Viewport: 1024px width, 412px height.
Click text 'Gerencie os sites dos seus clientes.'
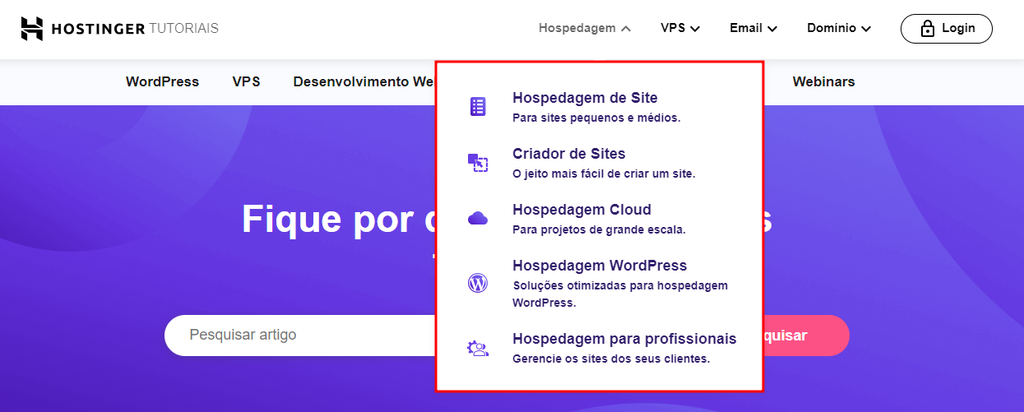coord(611,359)
